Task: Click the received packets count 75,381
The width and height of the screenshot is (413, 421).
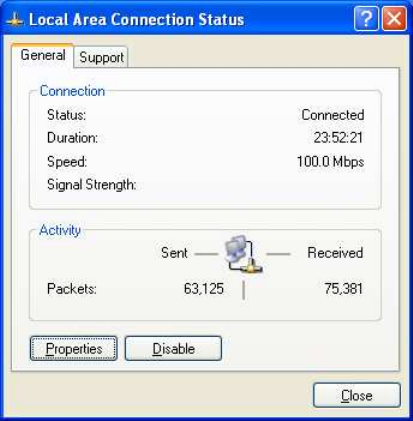Action: tap(343, 288)
